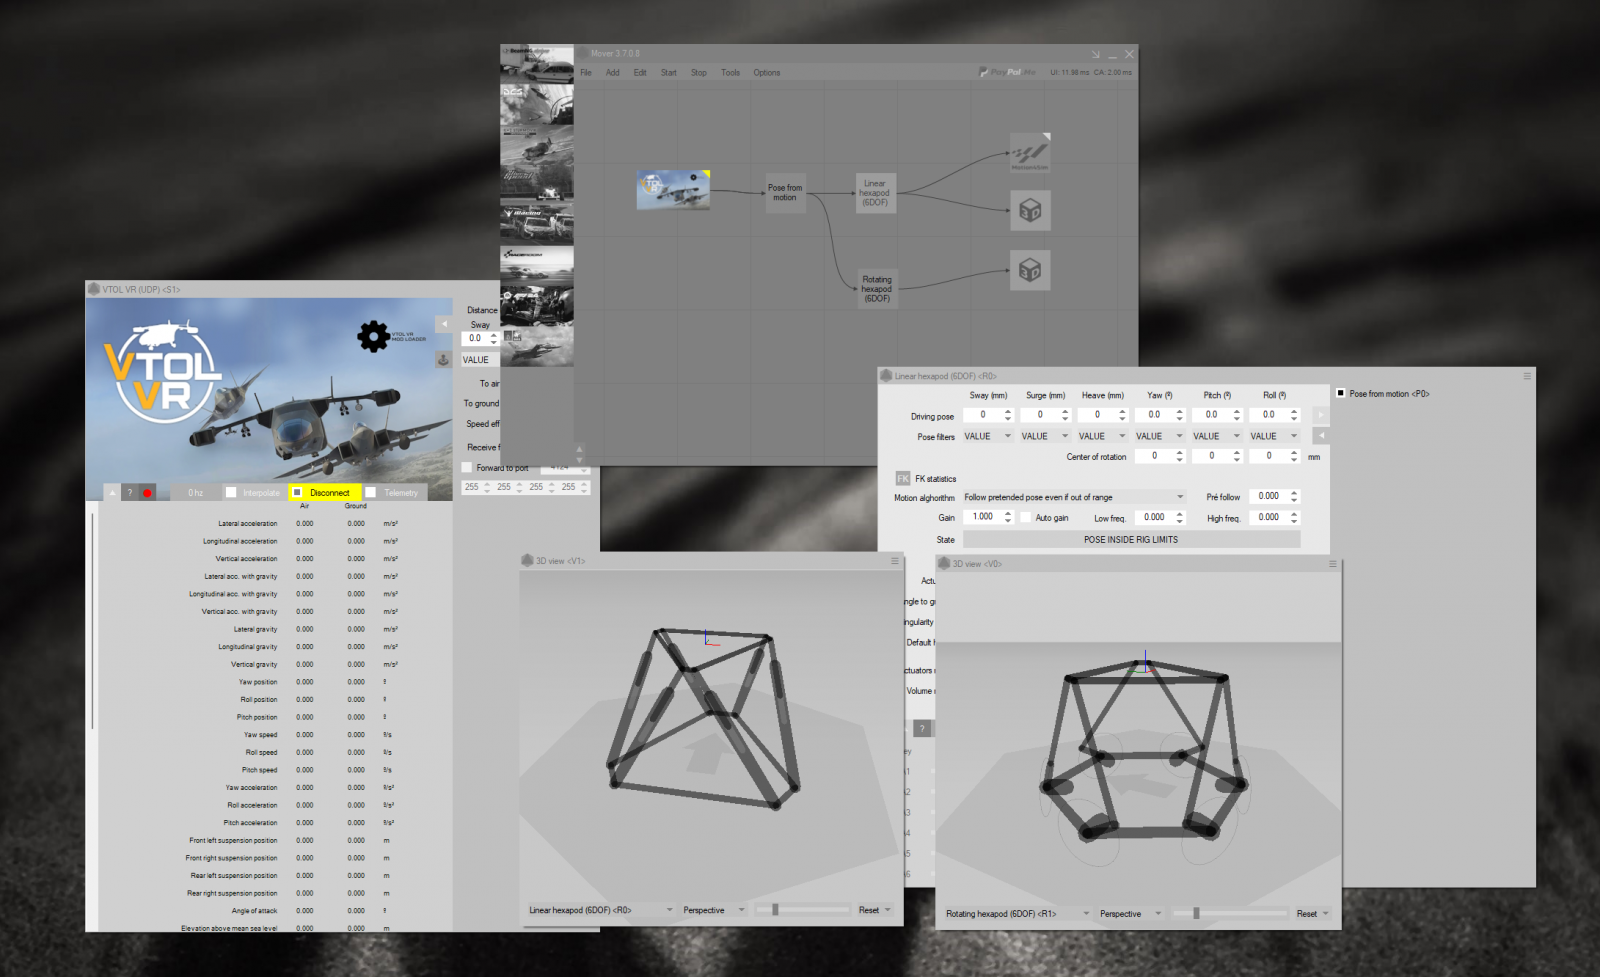The width and height of the screenshot is (1600, 977).
Task: Open the 3D view V0 hamburger menu
Action: click(1332, 564)
